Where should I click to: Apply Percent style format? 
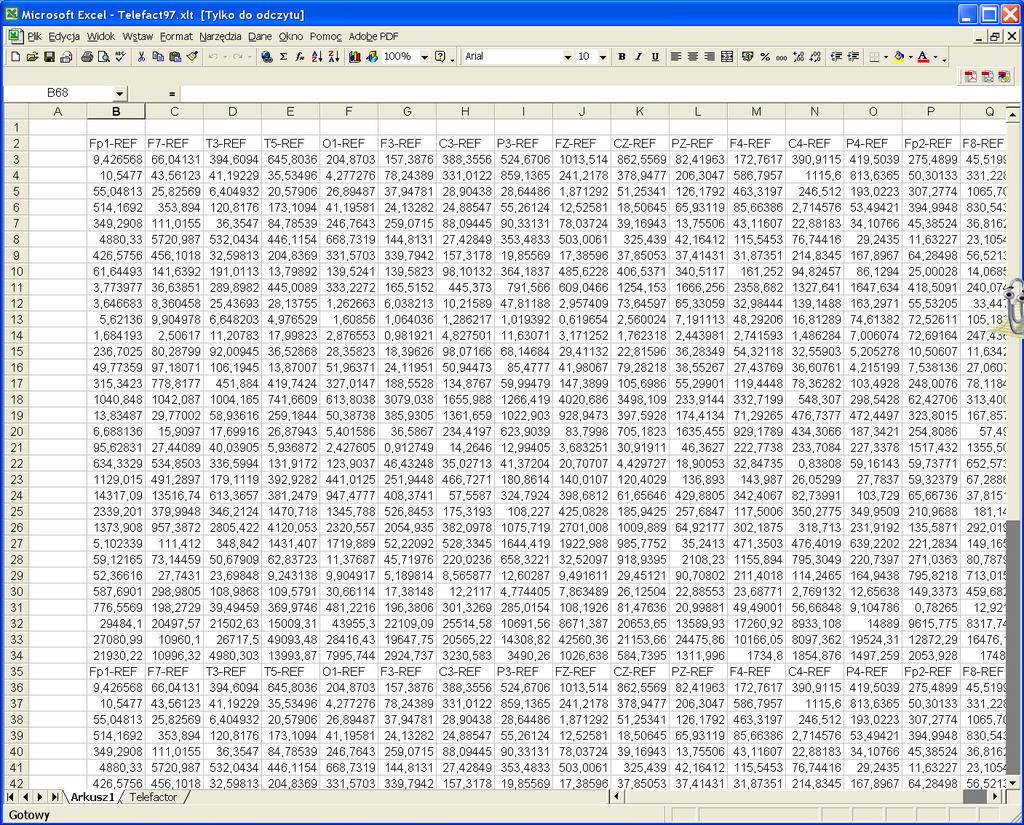pyautogui.click(x=765, y=57)
